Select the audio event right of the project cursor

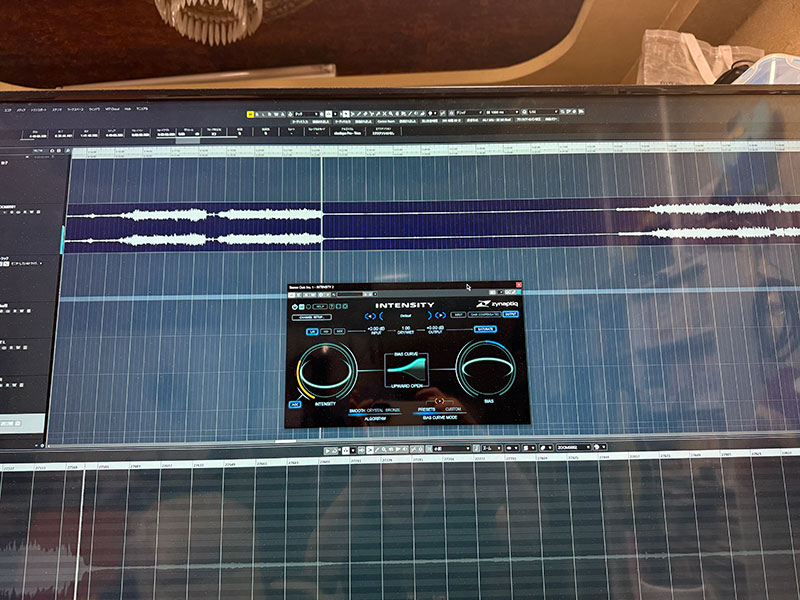pyautogui.click(x=561, y=223)
